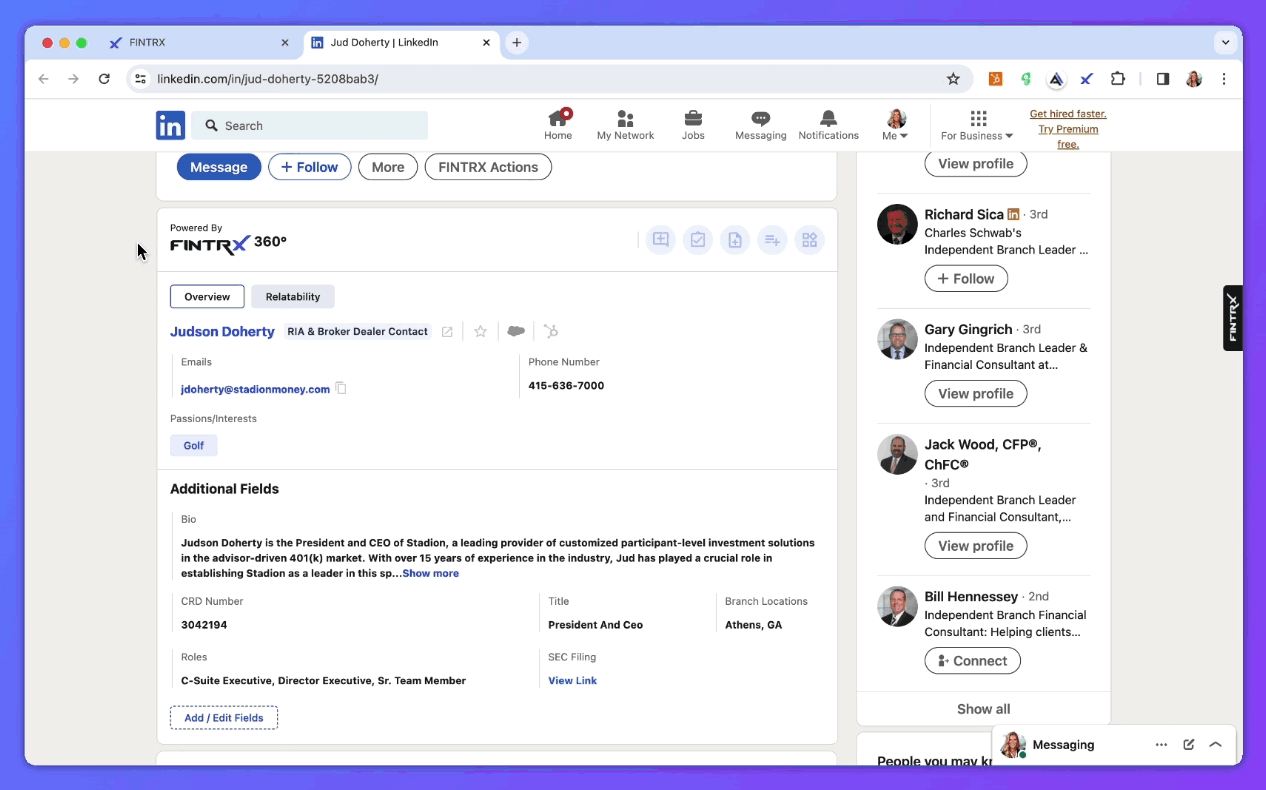Viewport: 1266px width, 790px height.
Task: Open the Notifications bell
Action: pos(828,125)
